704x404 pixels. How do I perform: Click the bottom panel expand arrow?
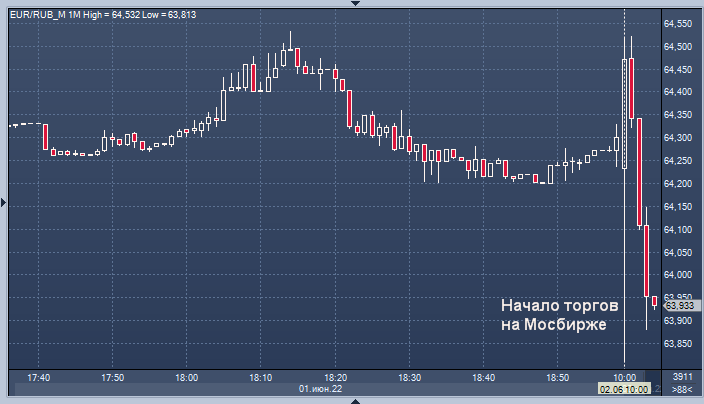351,399
